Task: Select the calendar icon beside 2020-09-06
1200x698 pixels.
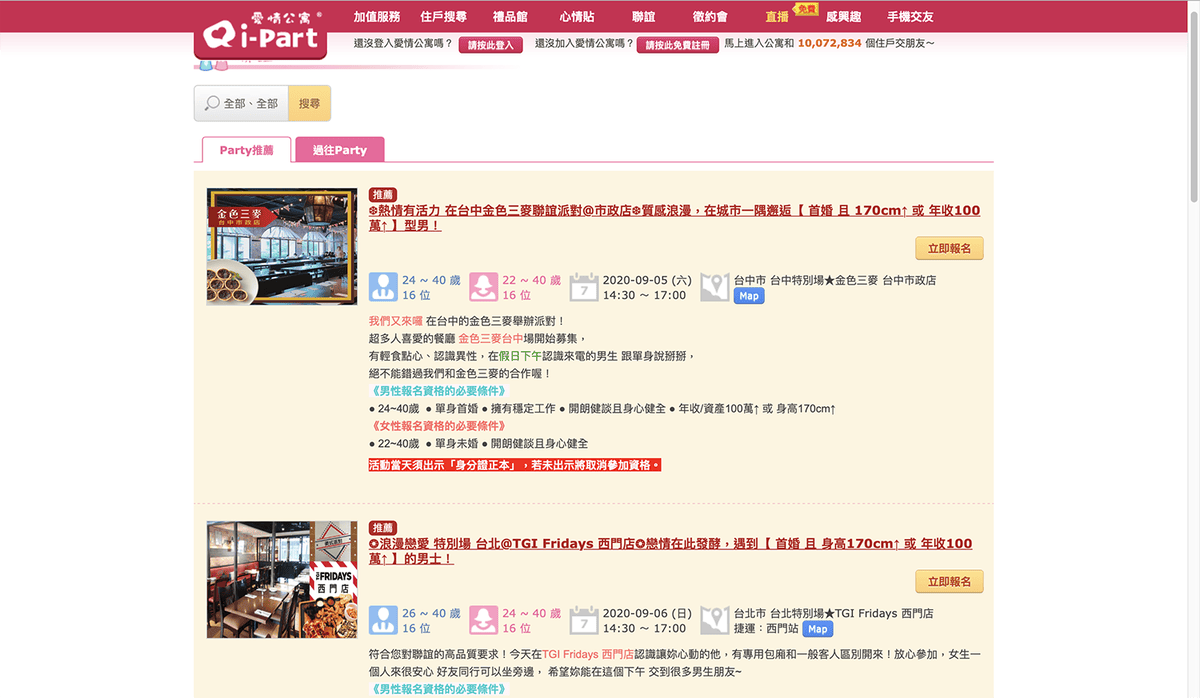Action: coord(583,620)
